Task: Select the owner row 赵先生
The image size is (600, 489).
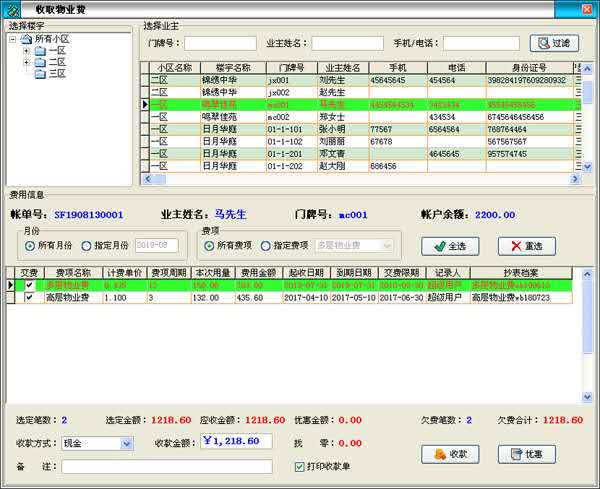Action: (362, 92)
